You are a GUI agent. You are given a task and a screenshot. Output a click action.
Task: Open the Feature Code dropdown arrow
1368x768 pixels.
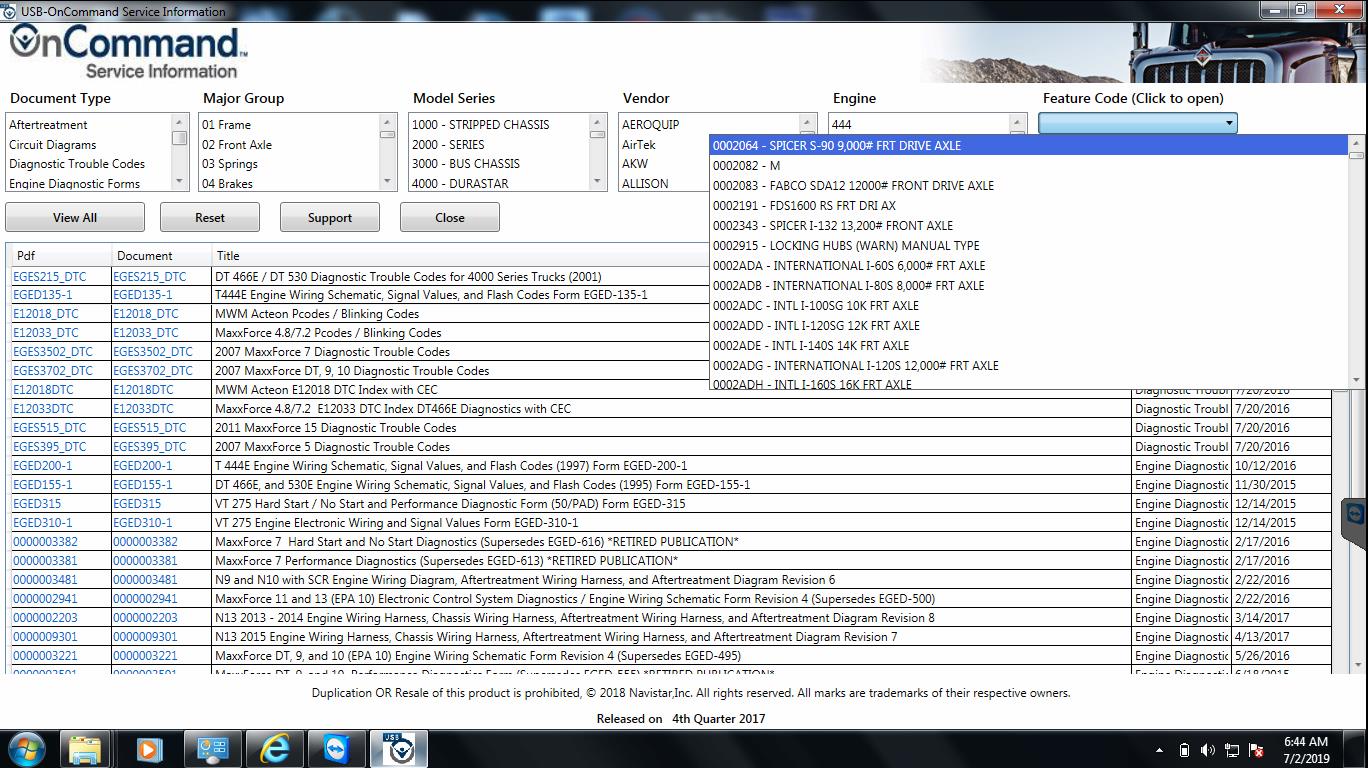pos(1228,123)
